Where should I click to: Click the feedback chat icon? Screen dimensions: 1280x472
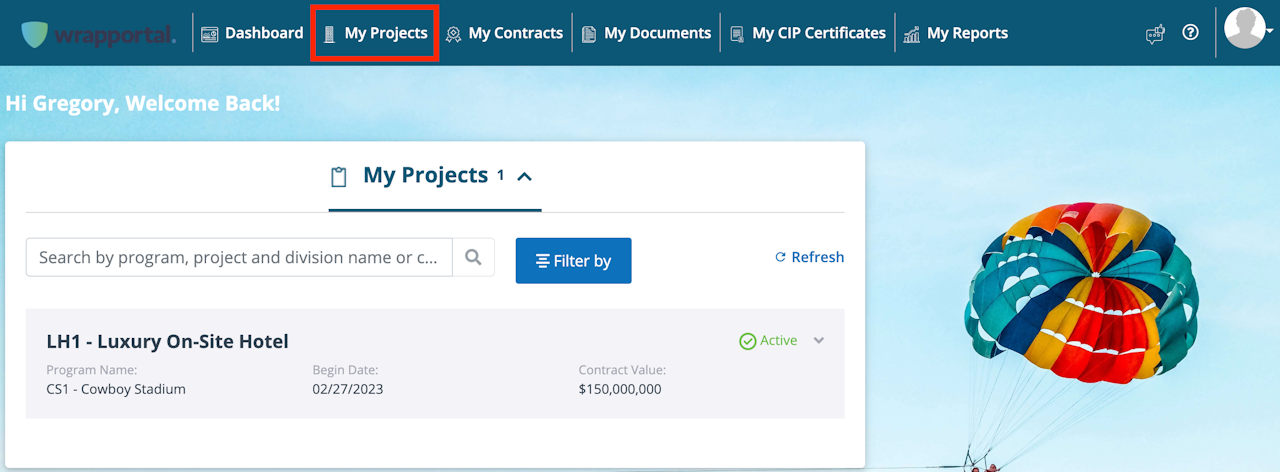click(x=1155, y=33)
